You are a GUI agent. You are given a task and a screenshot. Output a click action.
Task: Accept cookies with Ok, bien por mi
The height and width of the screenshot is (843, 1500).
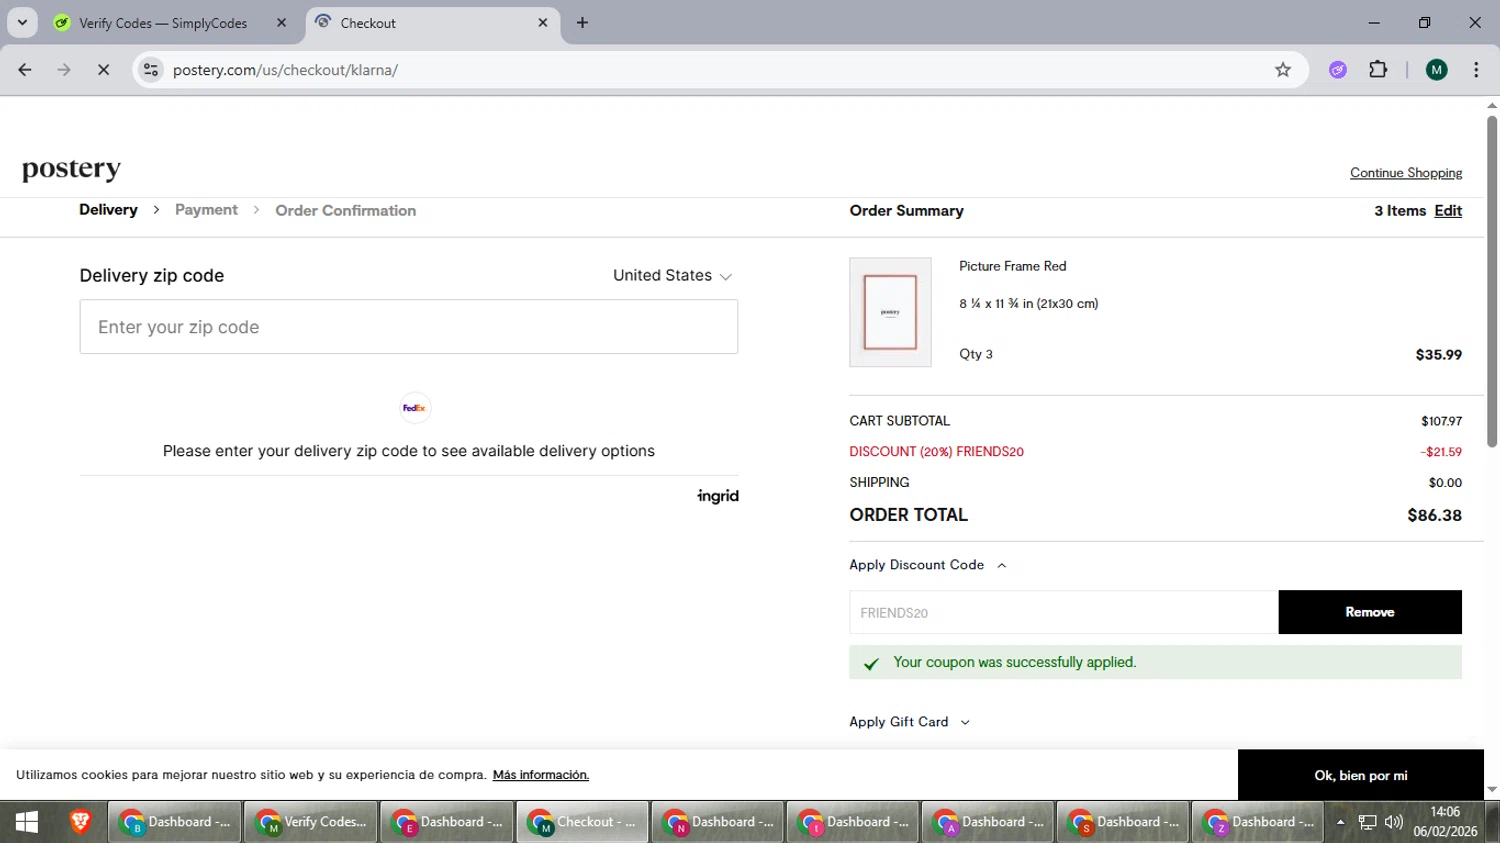1360,775
